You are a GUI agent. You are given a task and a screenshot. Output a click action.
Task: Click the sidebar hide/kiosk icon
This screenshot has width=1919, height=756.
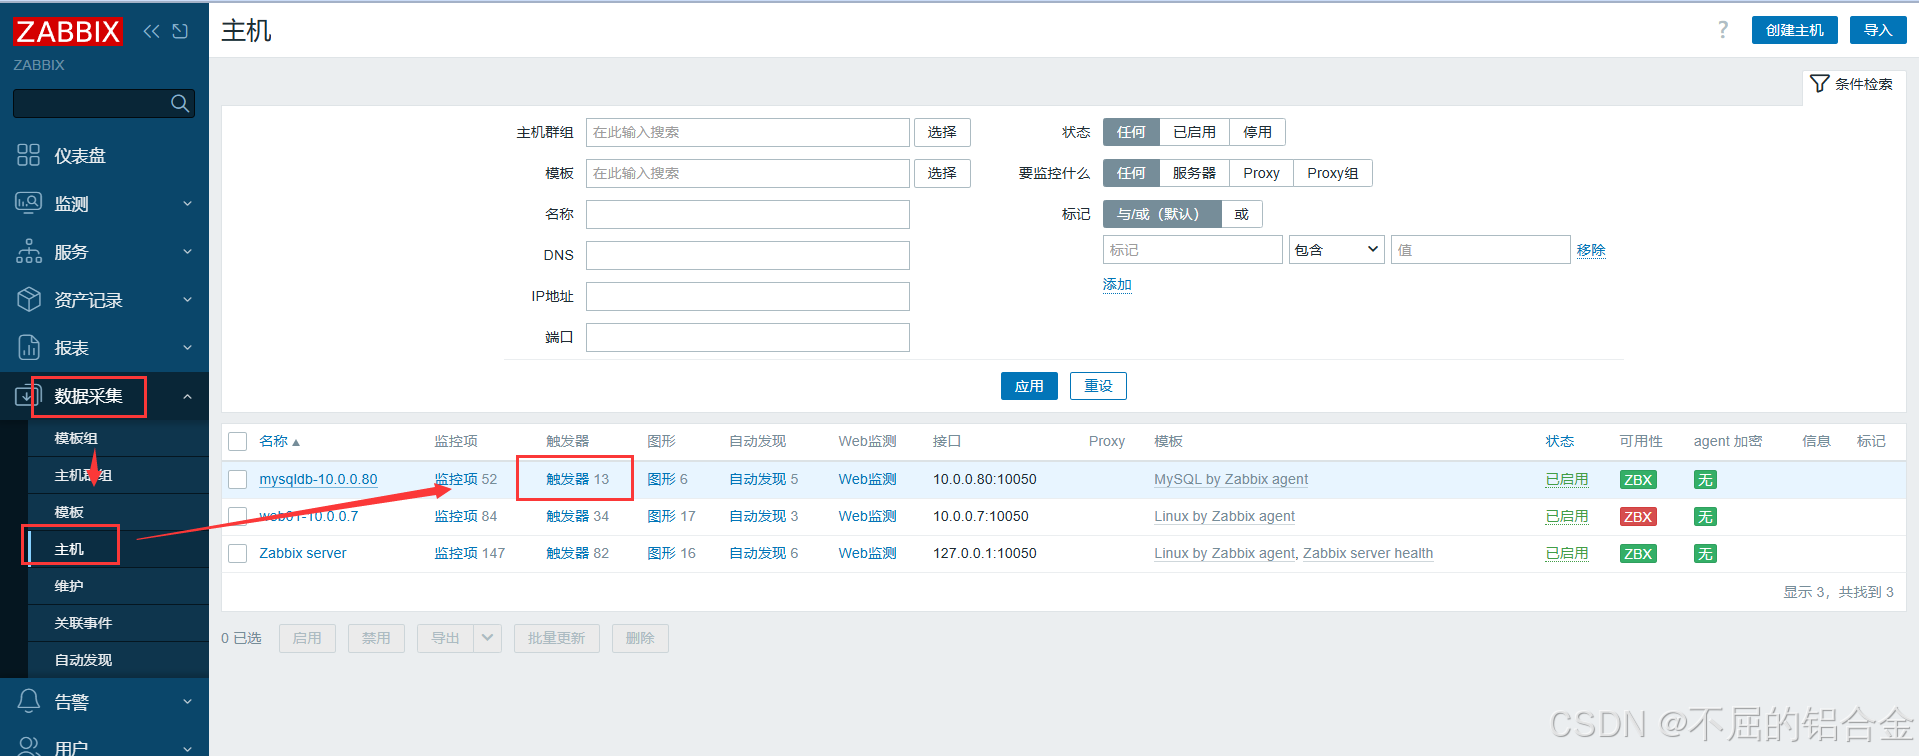(x=180, y=31)
